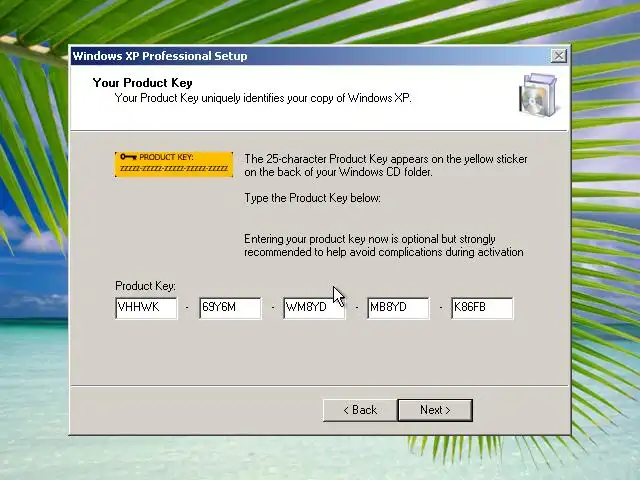640x480 pixels.
Task: Click the '25-character Product Key appears' description
Action: click(x=386, y=165)
